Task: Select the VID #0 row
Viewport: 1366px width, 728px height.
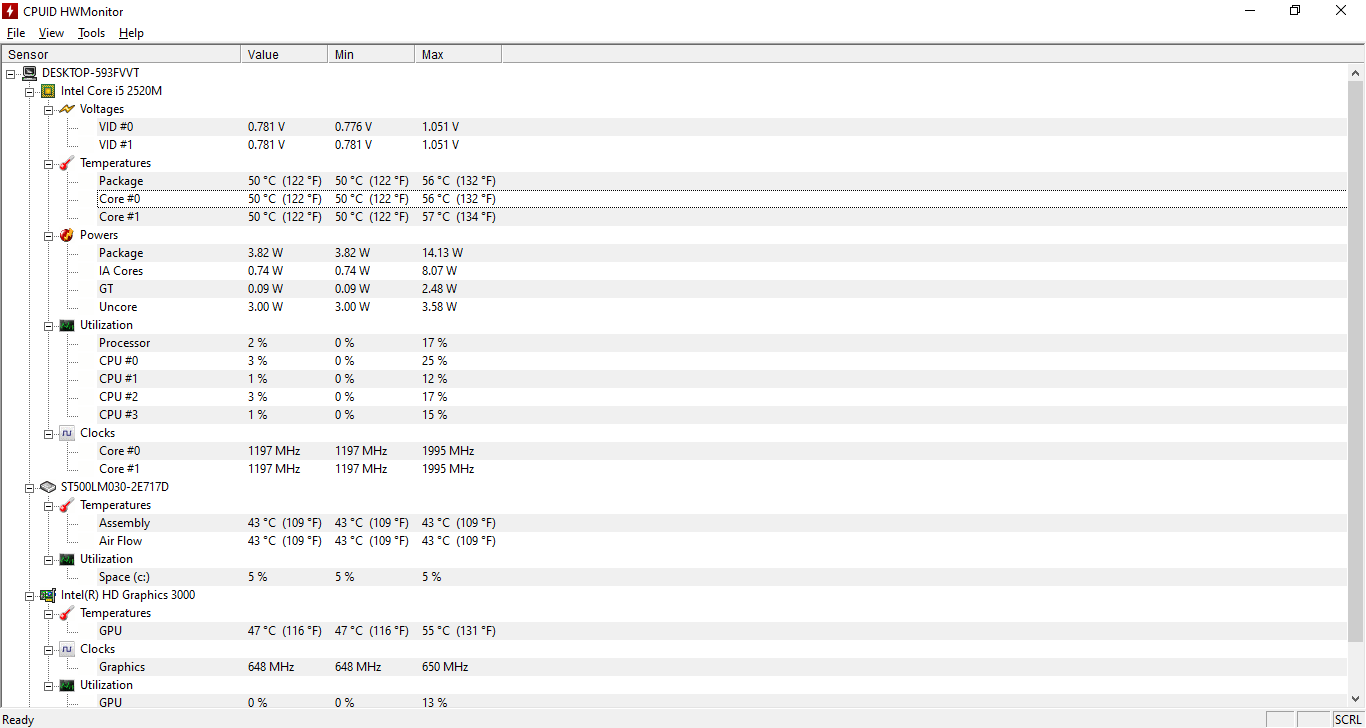Action: pyautogui.click(x=721, y=127)
